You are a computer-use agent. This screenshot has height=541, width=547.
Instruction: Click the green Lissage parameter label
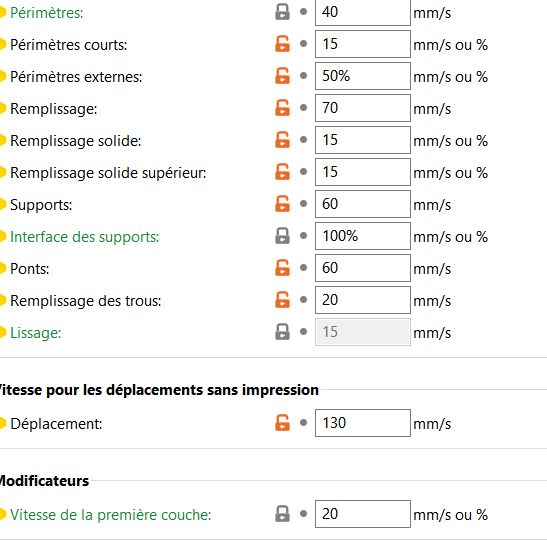coord(36,333)
